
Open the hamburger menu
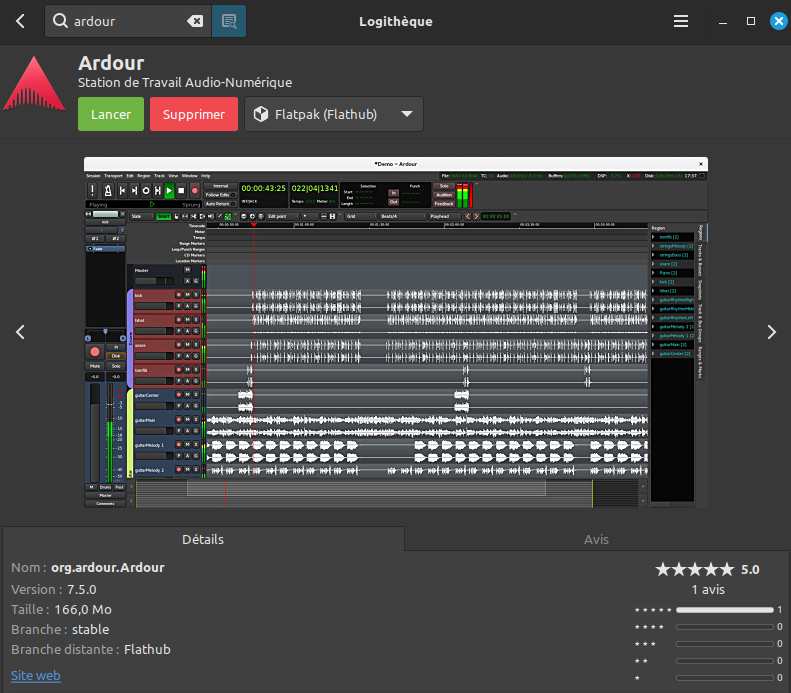click(681, 21)
